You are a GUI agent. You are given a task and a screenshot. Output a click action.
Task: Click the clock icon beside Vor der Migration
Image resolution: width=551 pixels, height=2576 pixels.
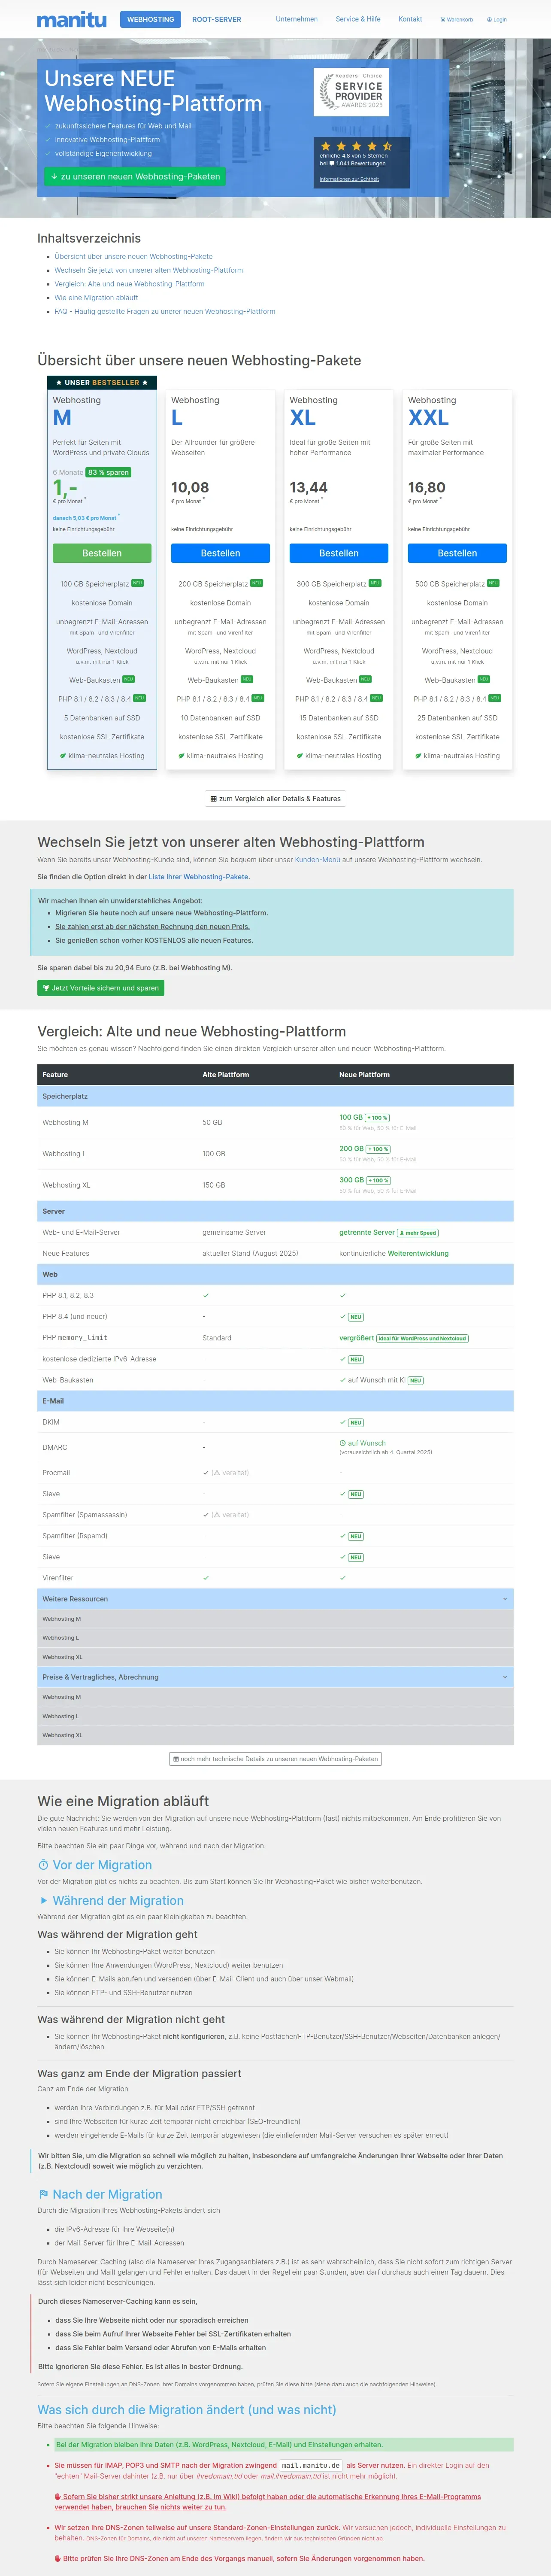(x=43, y=1866)
